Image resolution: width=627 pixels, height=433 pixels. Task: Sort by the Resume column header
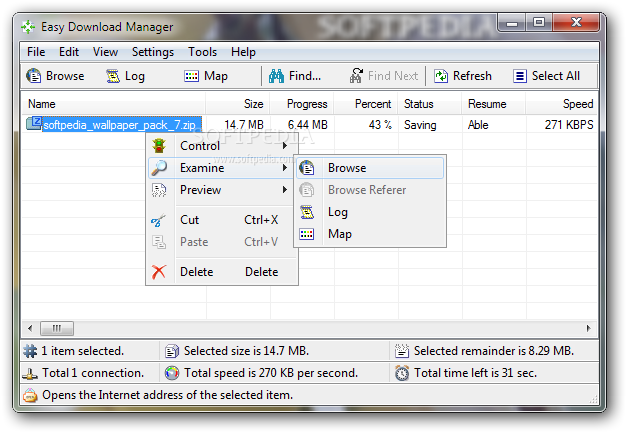(494, 104)
